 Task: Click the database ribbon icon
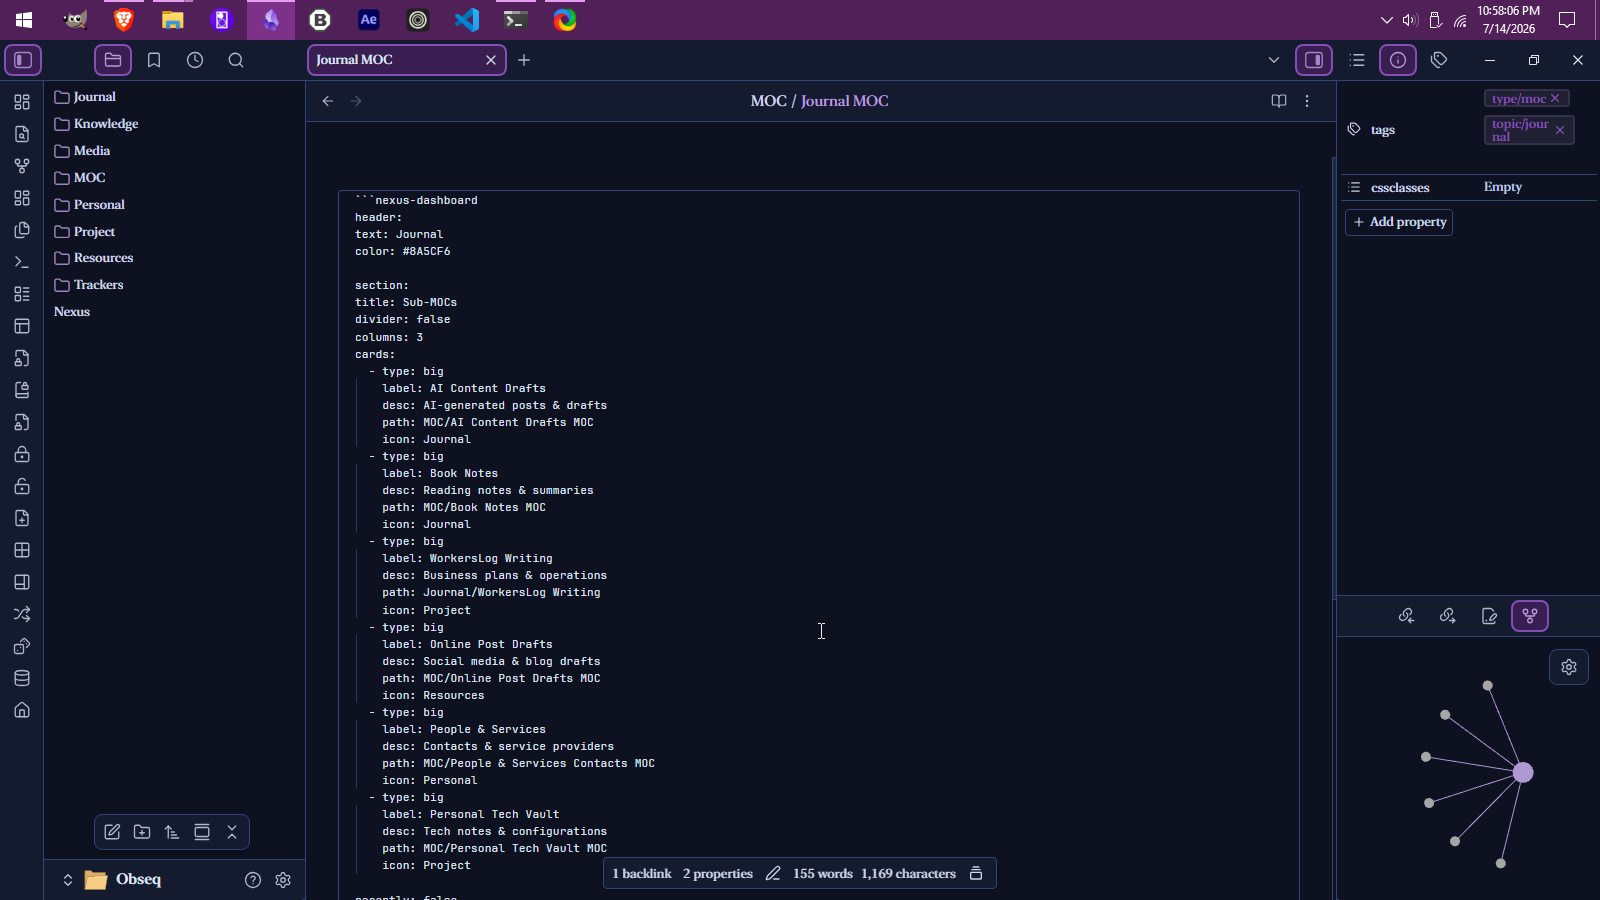tap(22, 678)
